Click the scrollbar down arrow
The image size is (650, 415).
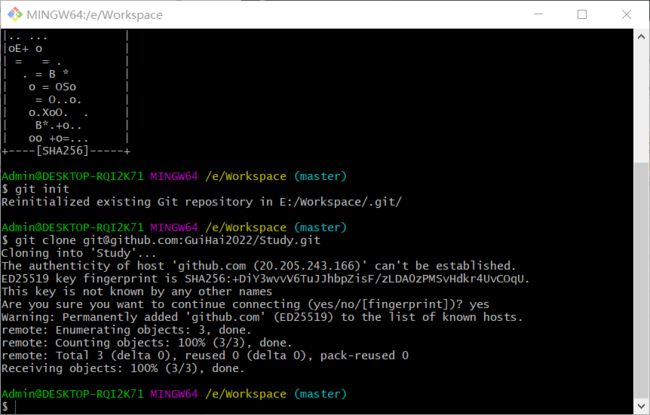(641, 405)
